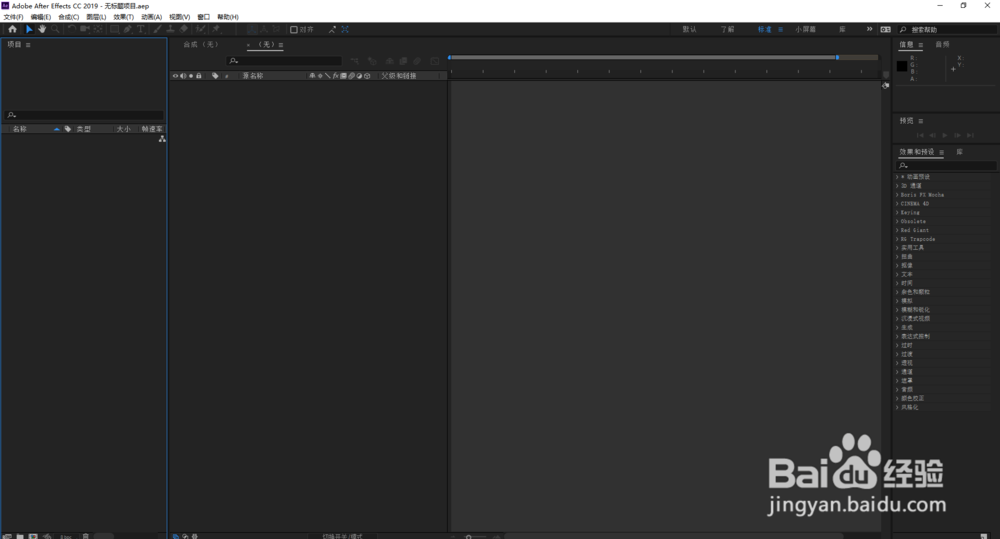
Task: Click the eye video visibility column header
Action: pyautogui.click(x=175, y=76)
